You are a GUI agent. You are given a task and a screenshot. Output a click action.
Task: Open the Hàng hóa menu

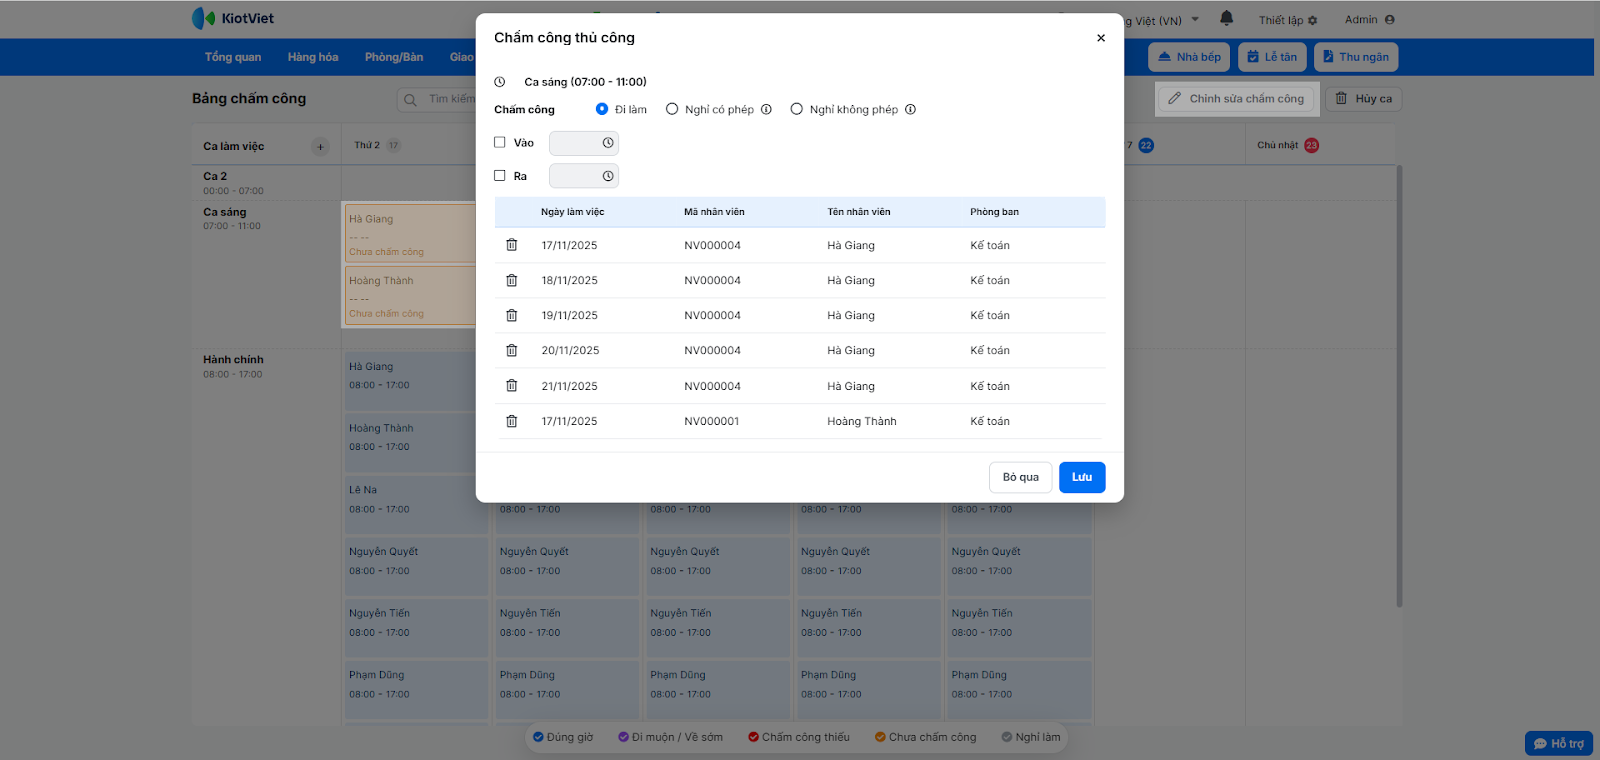pos(313,57)
